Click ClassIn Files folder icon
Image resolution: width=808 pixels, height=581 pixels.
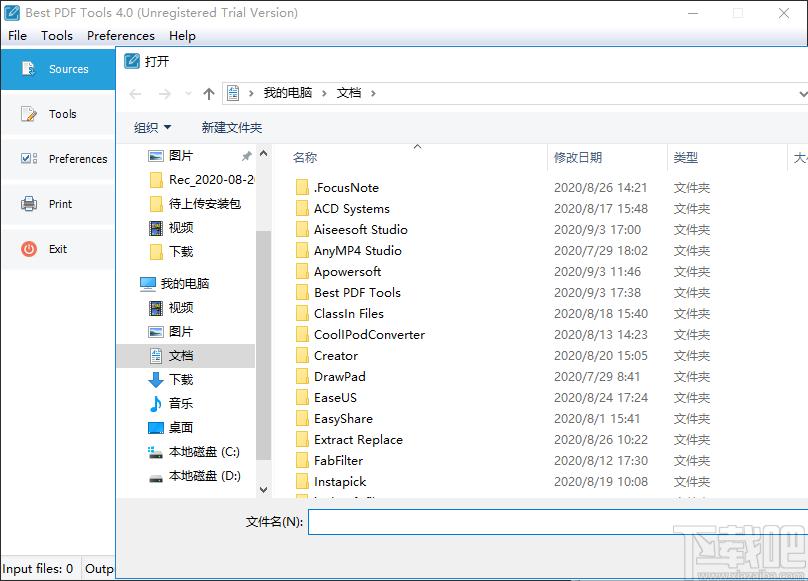[x=302, y=313]
